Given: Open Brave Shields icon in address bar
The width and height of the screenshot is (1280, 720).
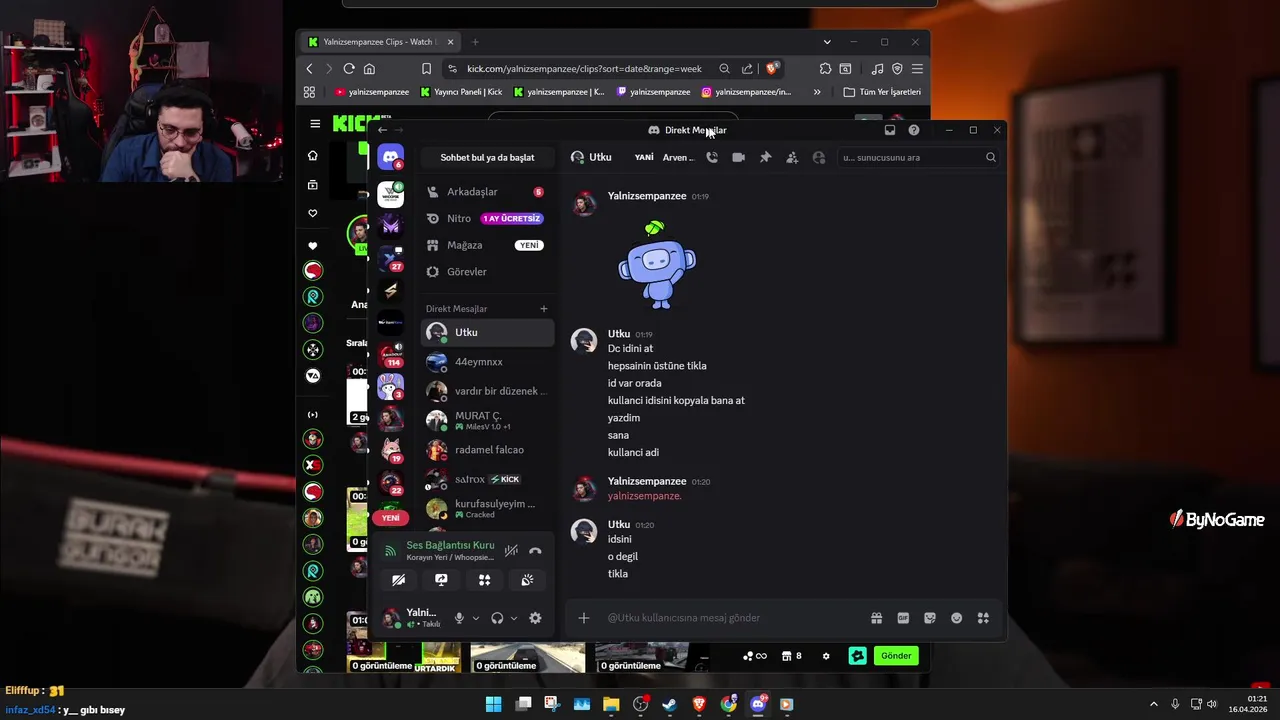Looking at the screenshot, I should [x=772, y=69].
